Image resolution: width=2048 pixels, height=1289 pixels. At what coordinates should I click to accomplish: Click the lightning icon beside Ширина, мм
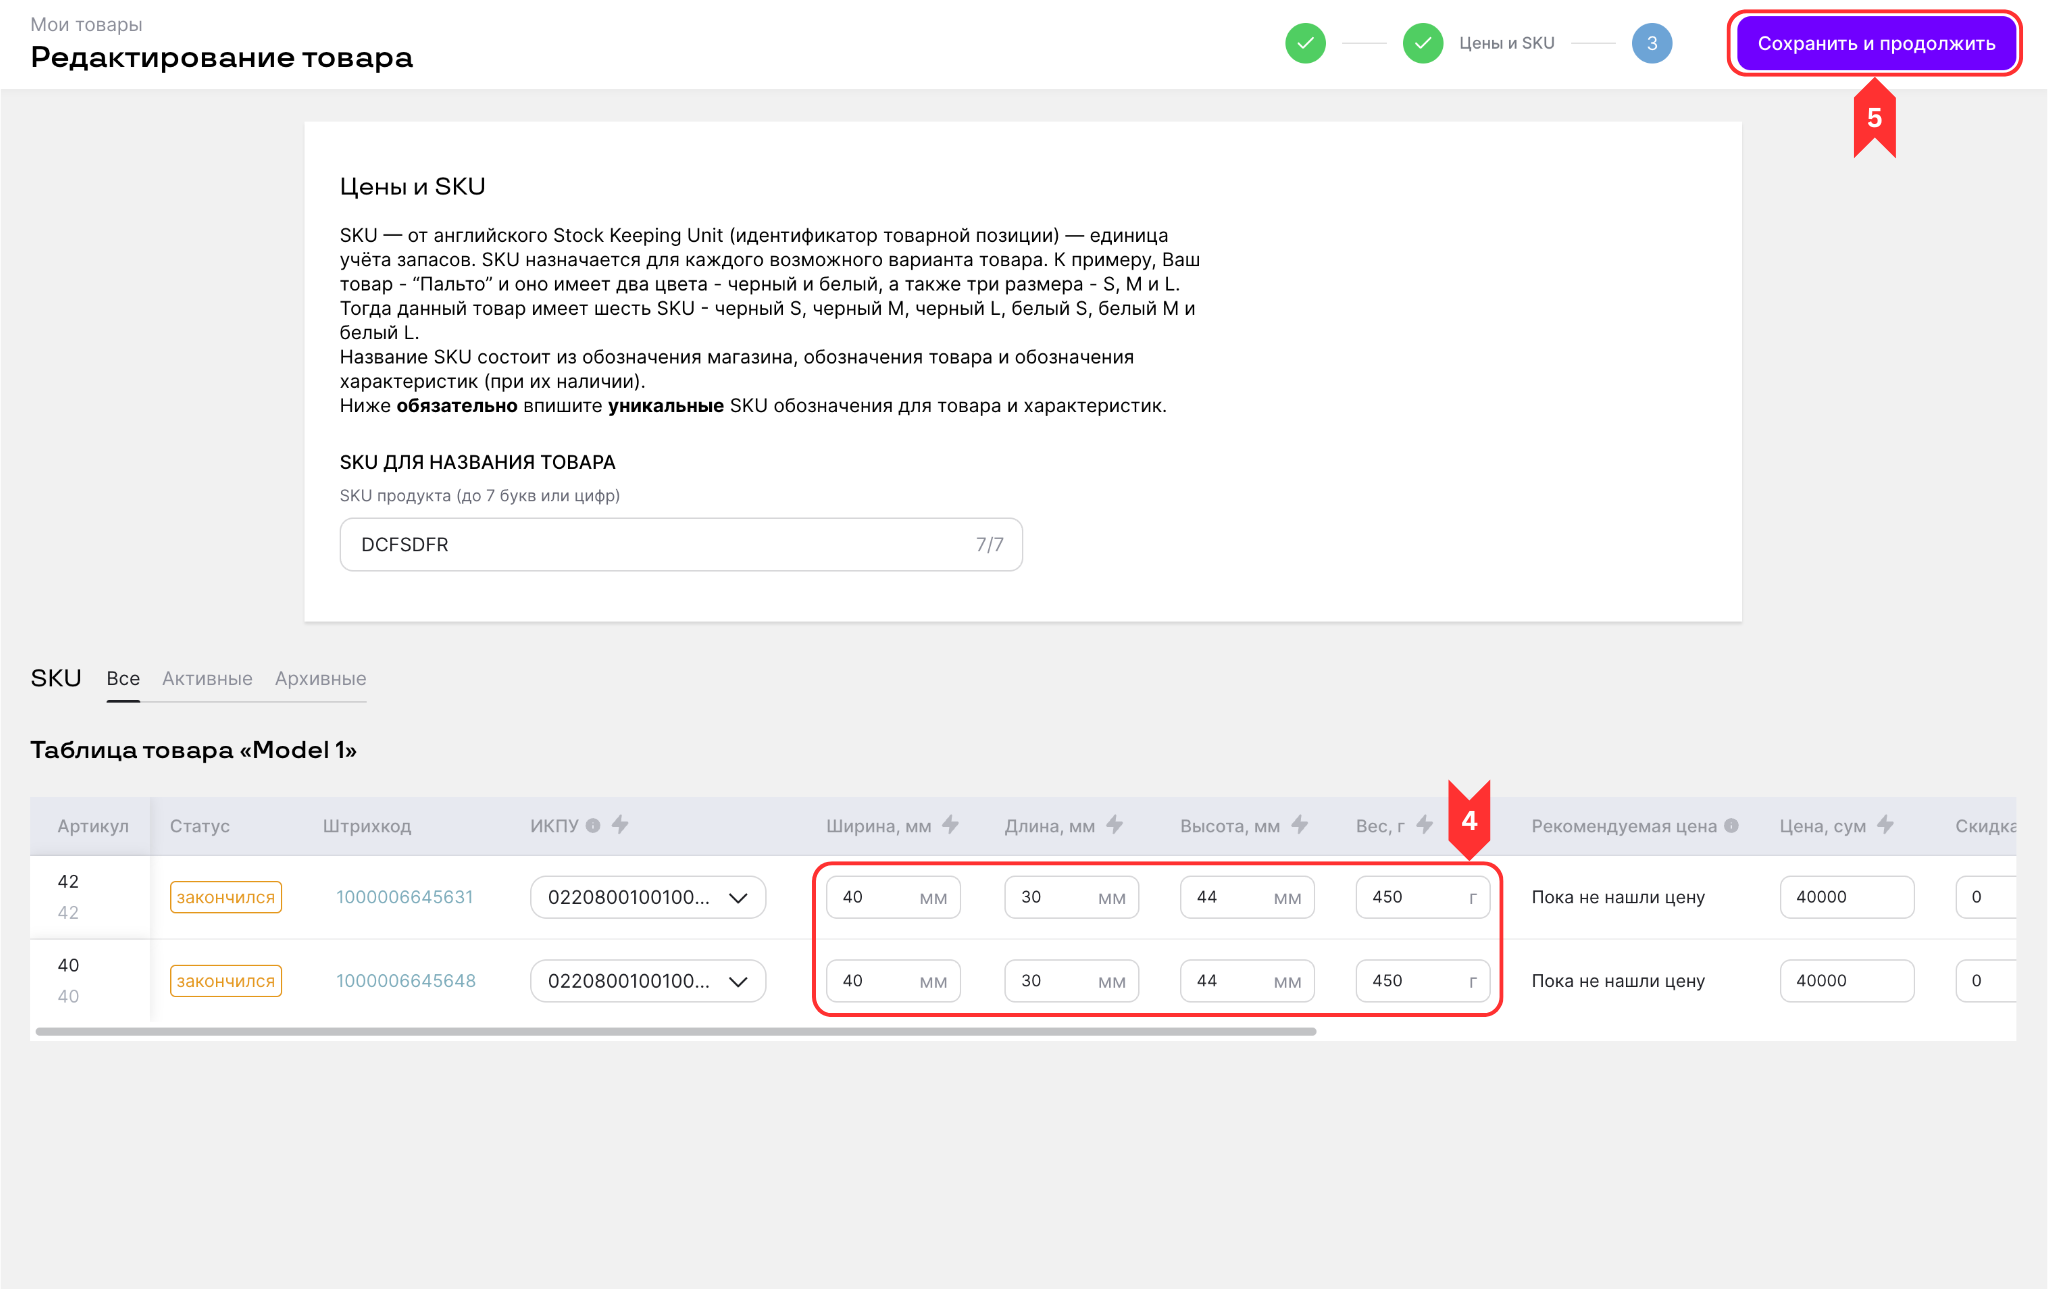point(950,825)
